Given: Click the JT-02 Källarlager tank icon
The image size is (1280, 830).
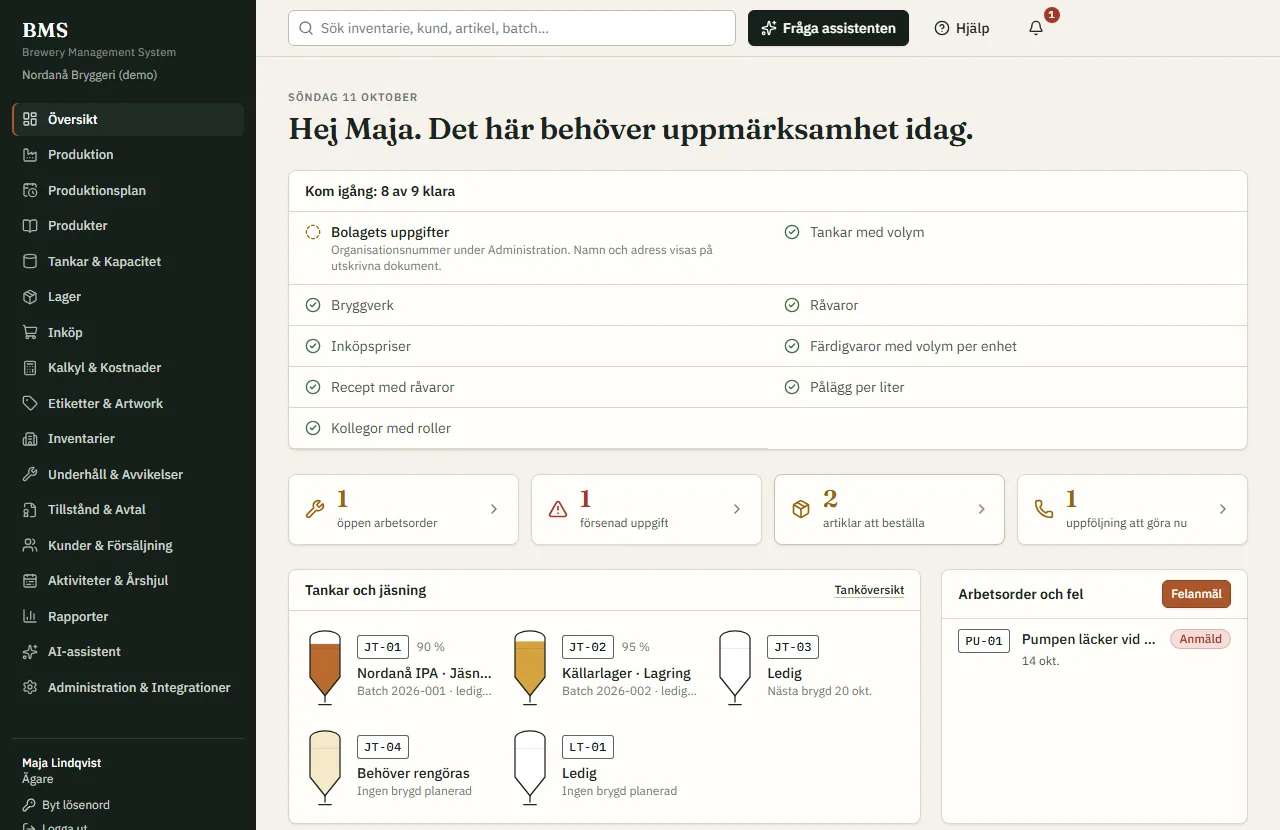Looking at the screenshot, I should (530, 667).
